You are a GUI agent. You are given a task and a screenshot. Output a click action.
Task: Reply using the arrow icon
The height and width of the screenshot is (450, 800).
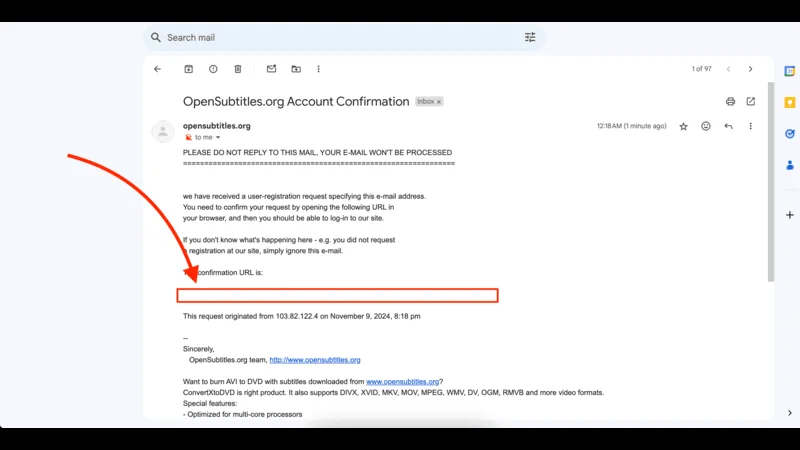click(x=728, y=126)
